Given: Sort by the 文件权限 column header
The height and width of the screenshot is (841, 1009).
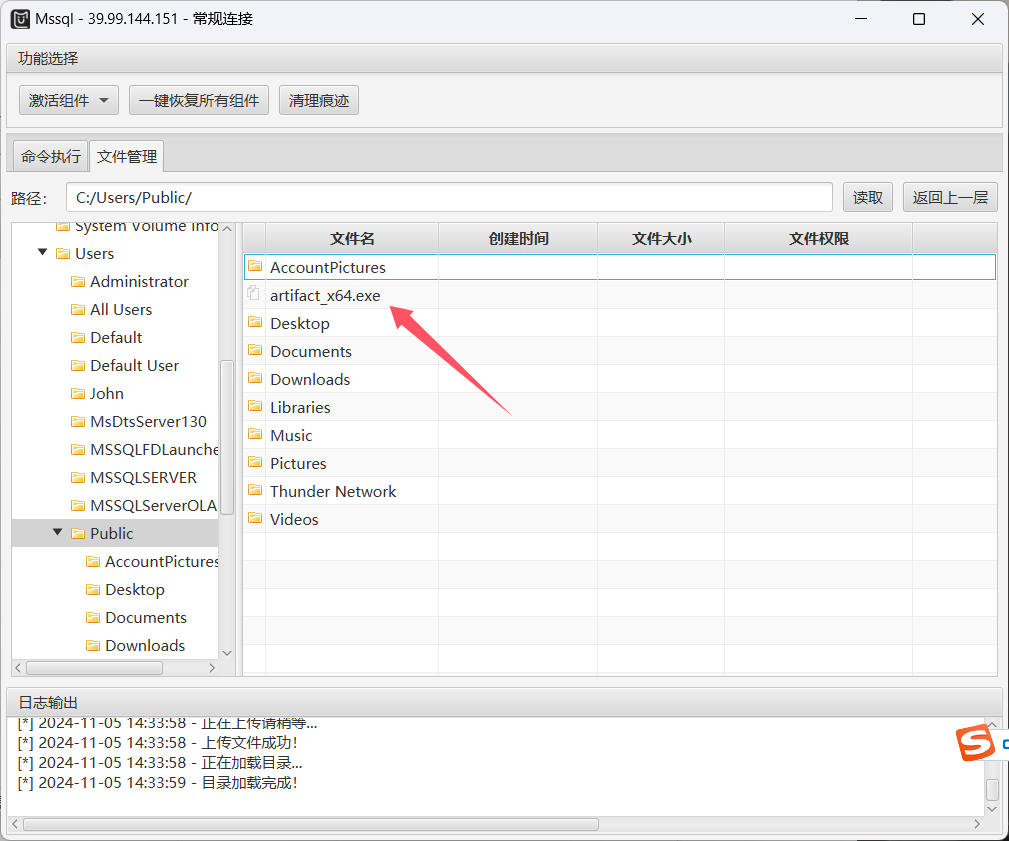Looking at the screenshot, I should click(819, 239).
